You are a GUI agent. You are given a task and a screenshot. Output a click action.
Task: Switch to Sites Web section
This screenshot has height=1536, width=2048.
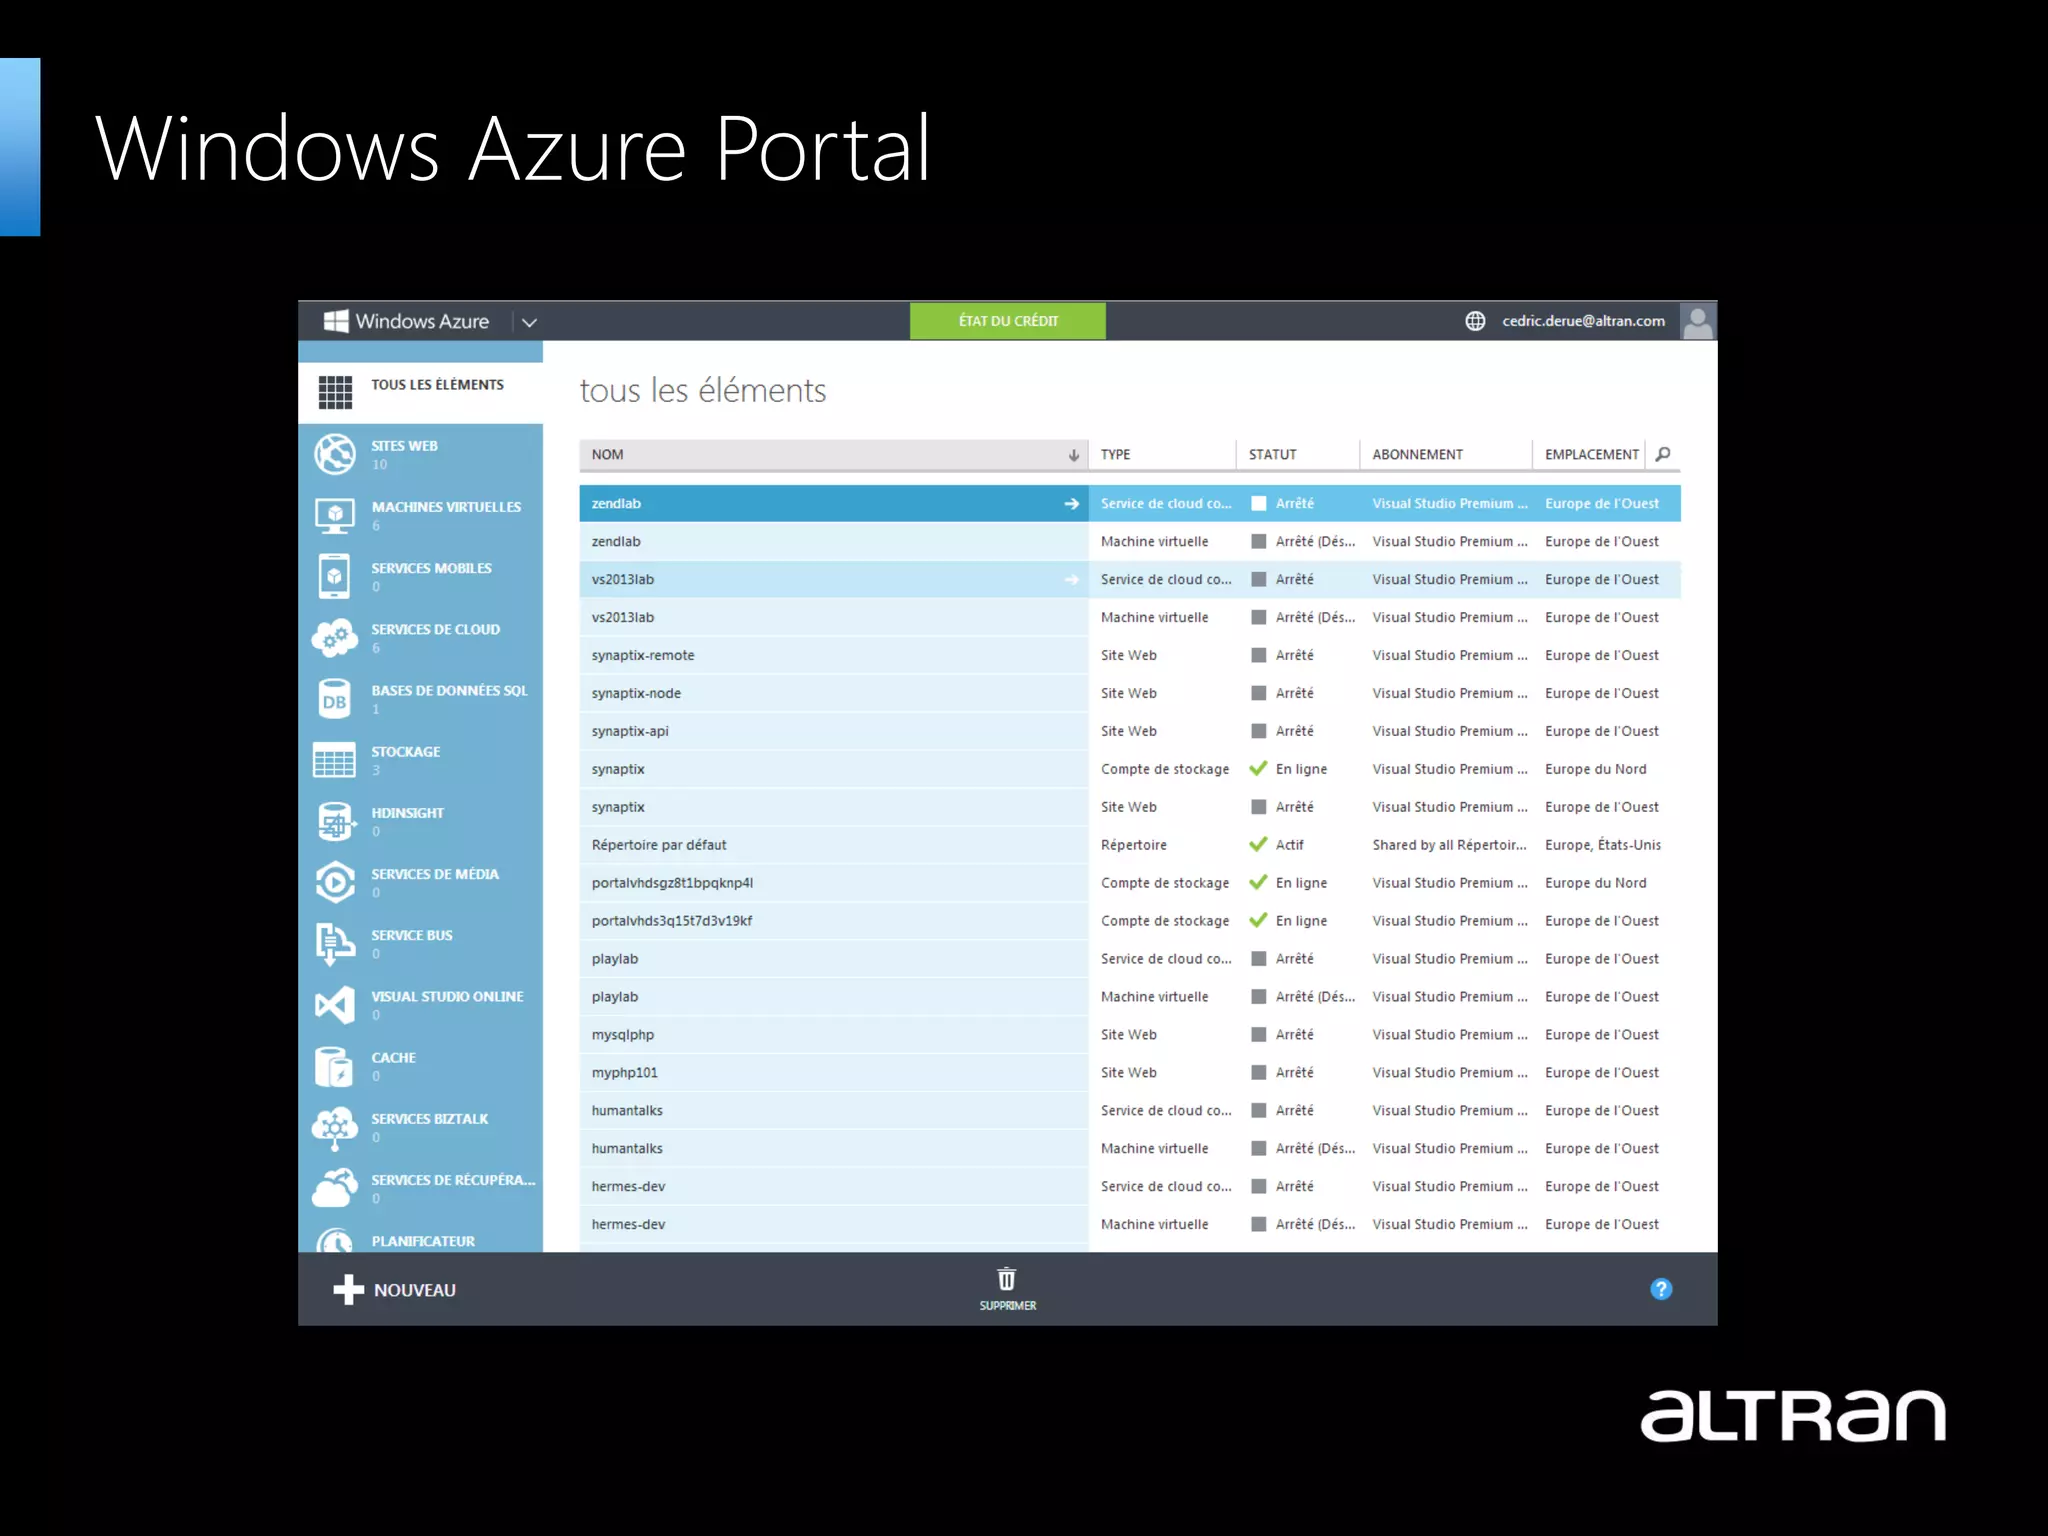click(421, 454)
